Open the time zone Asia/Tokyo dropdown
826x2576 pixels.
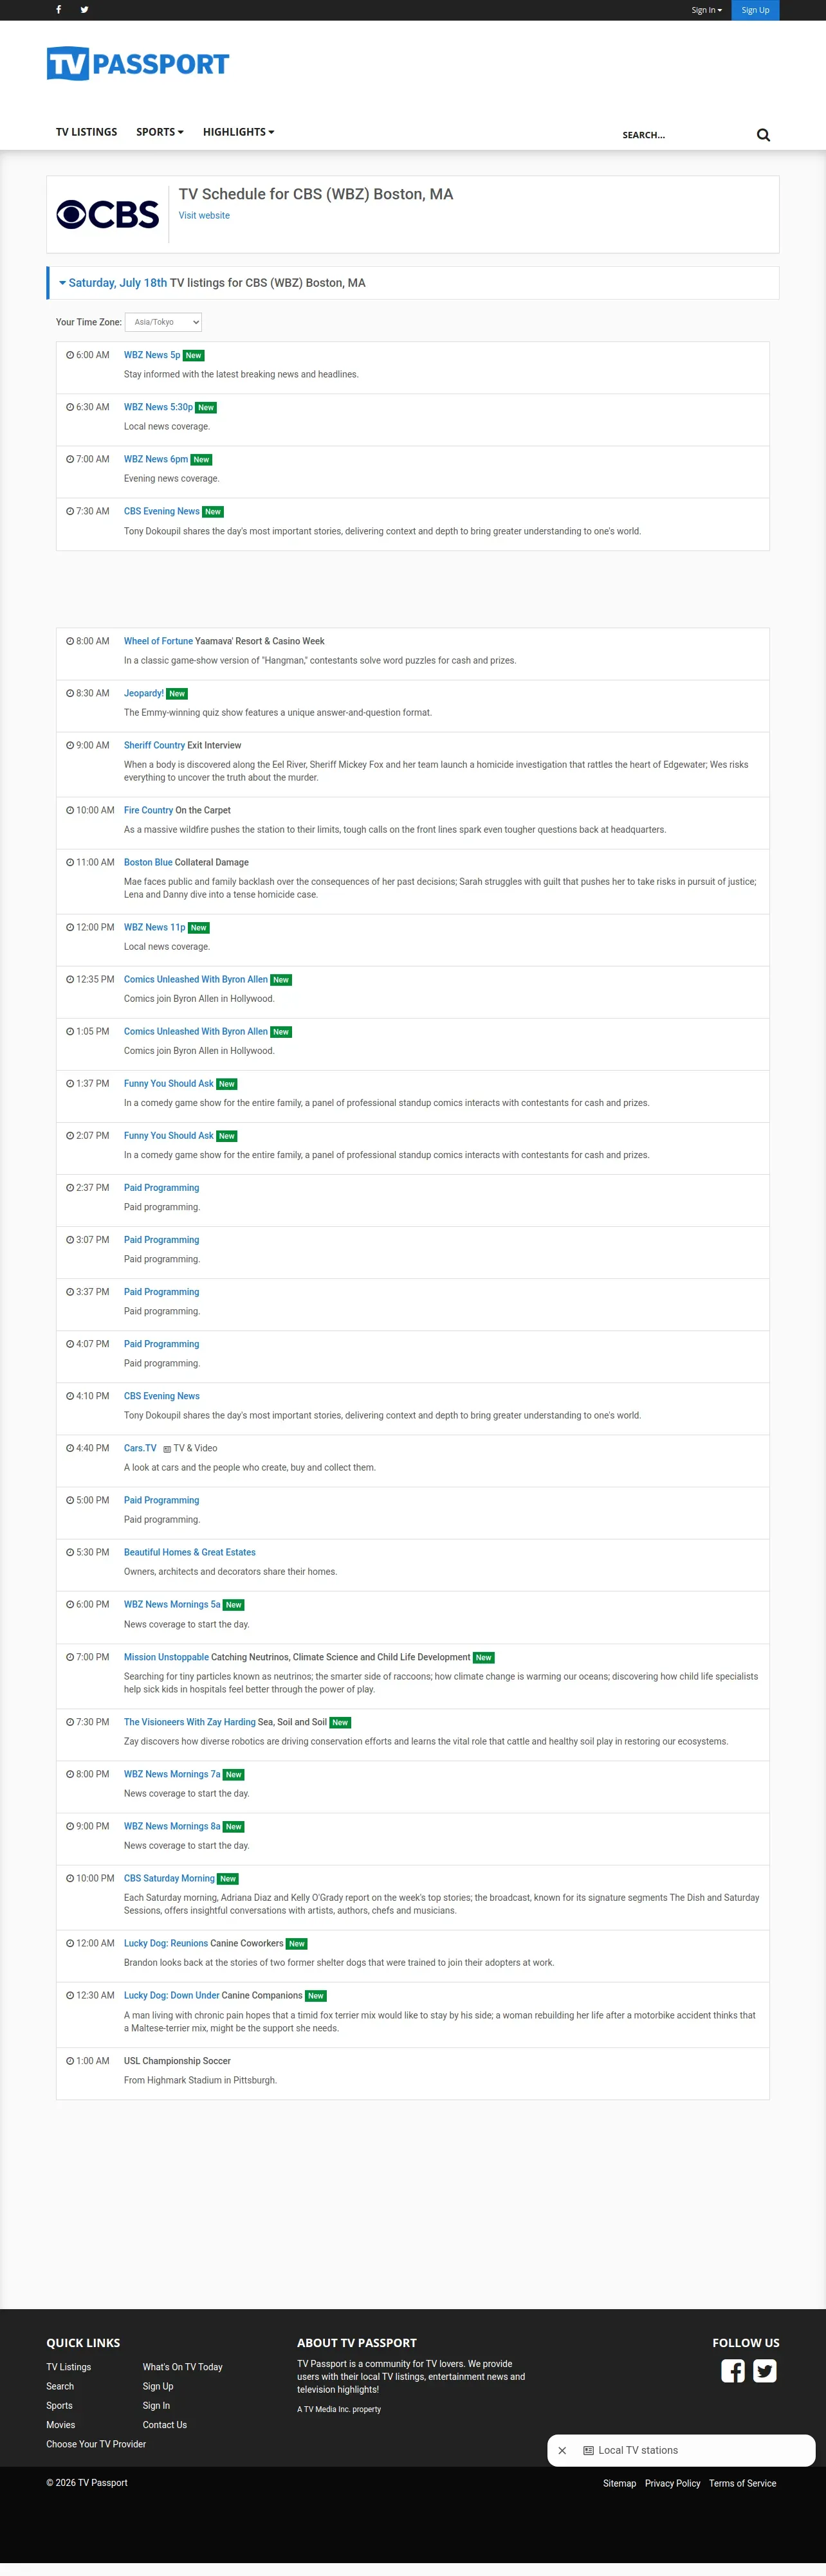[x=163, y=322]
